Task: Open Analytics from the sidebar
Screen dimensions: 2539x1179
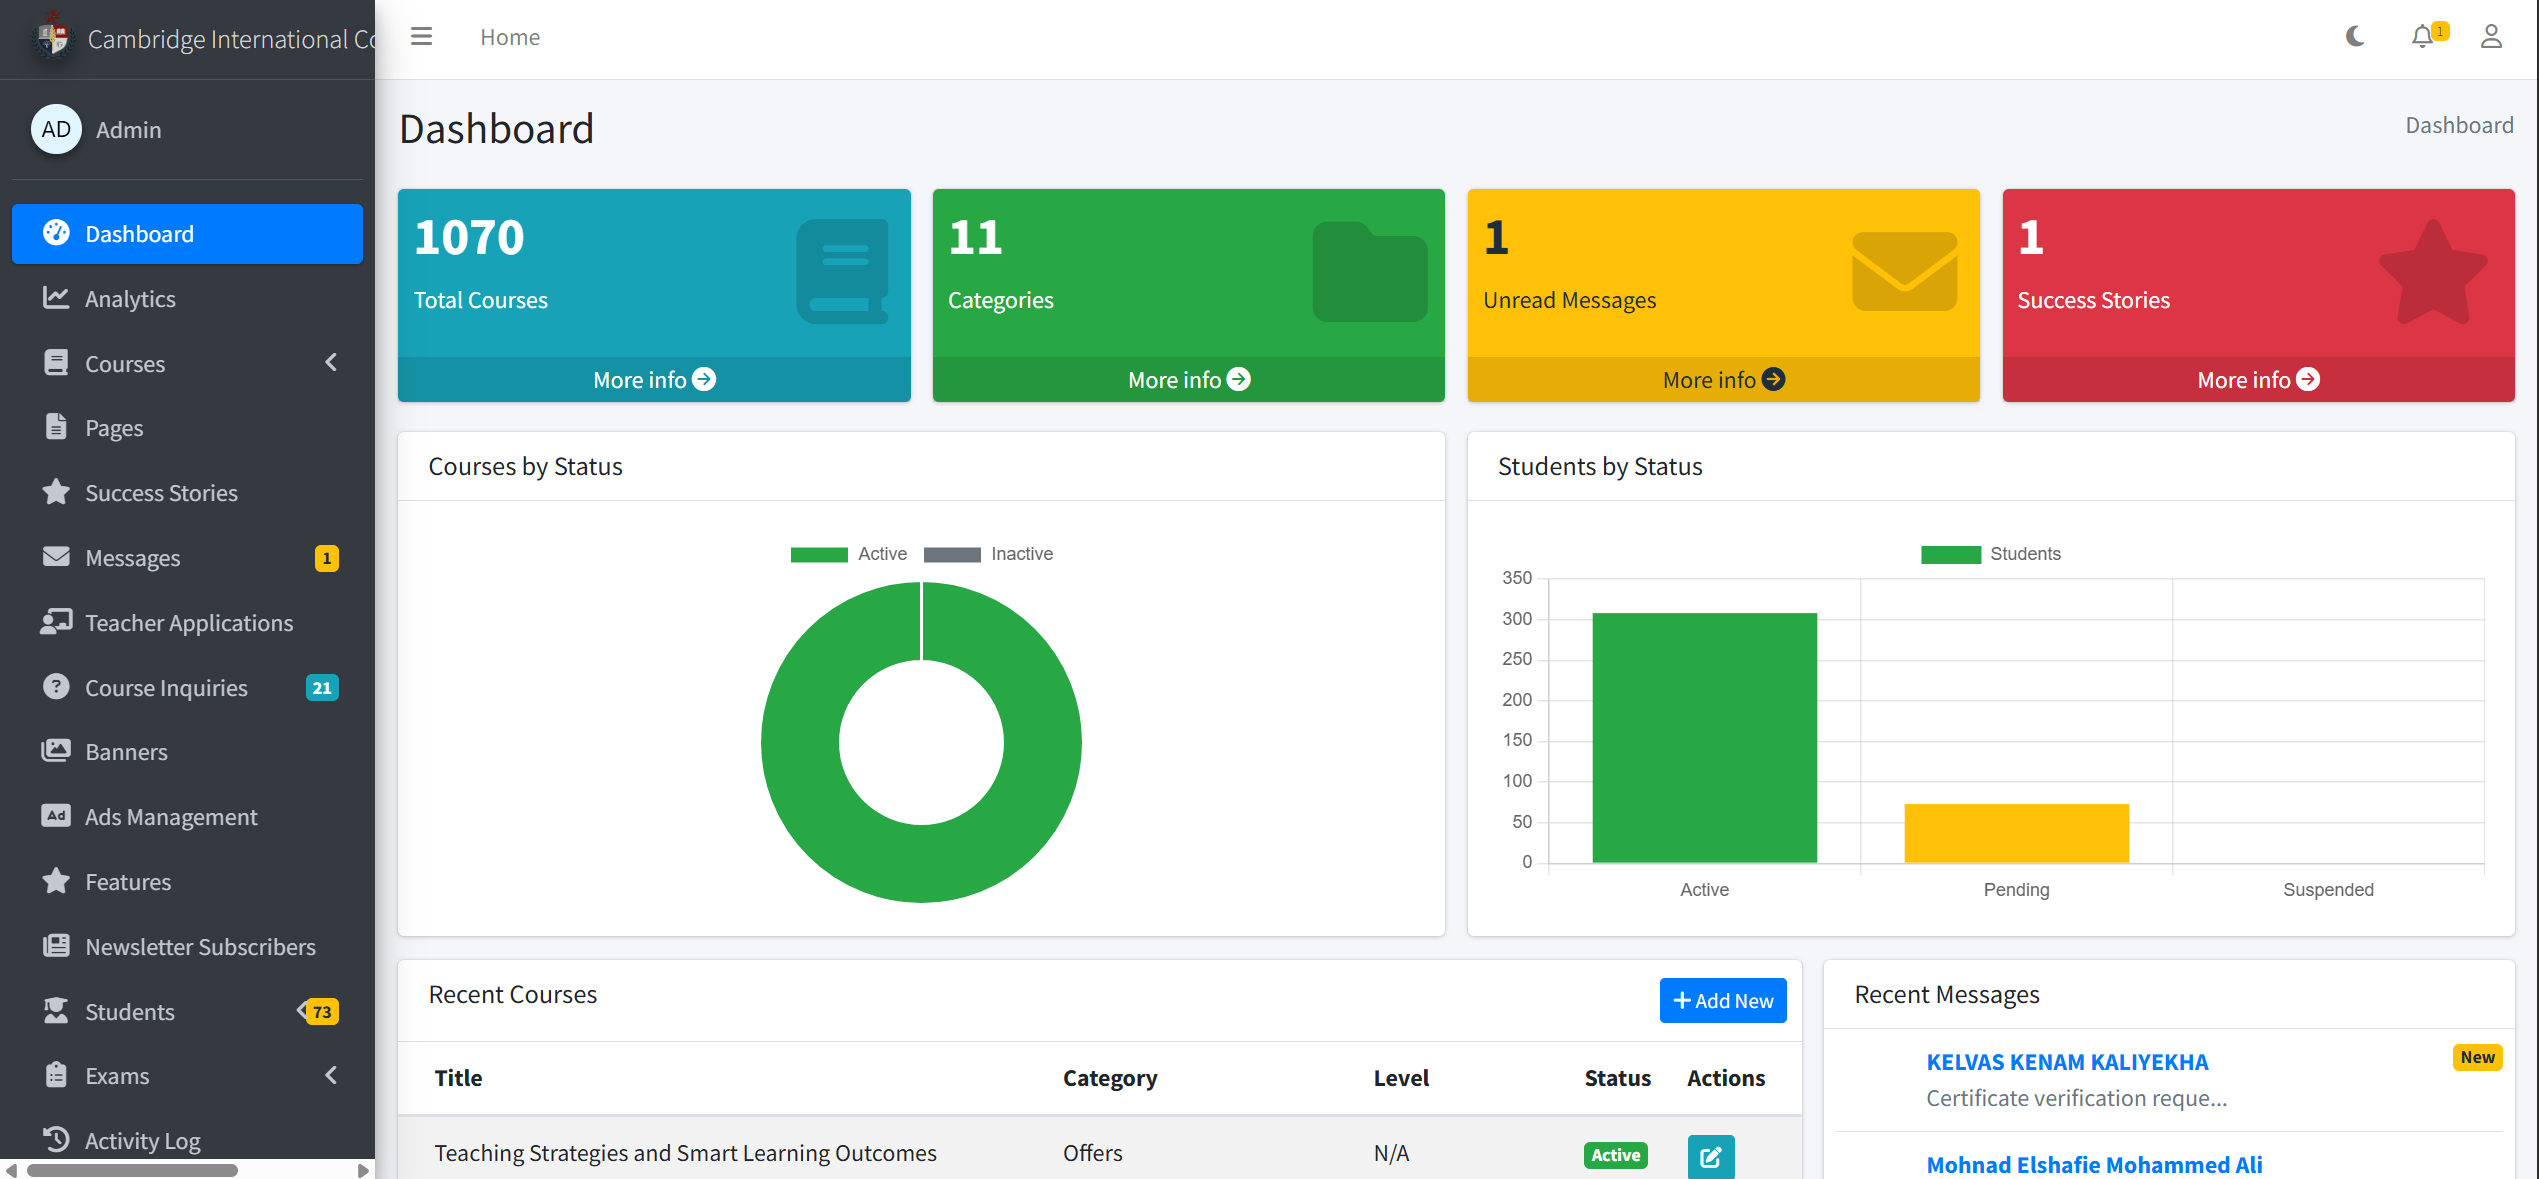Action: click(130, 299)
